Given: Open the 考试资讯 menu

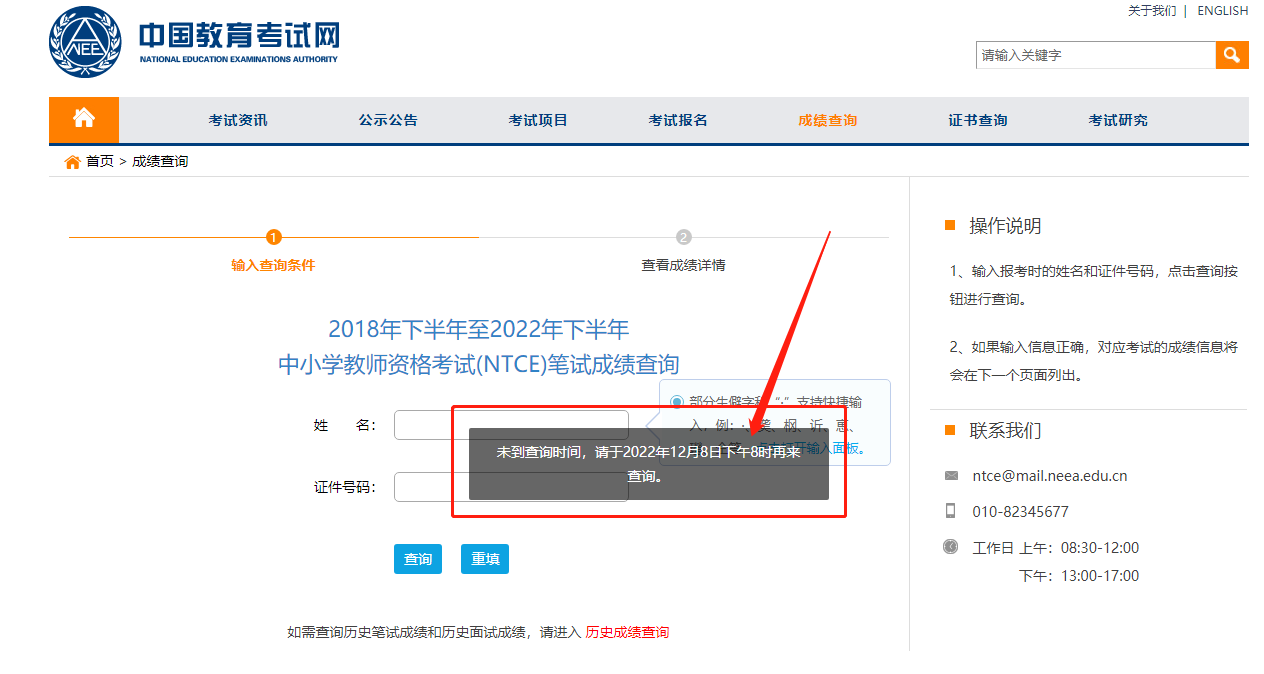Looking at the screenshot, I should pos(238,120).
